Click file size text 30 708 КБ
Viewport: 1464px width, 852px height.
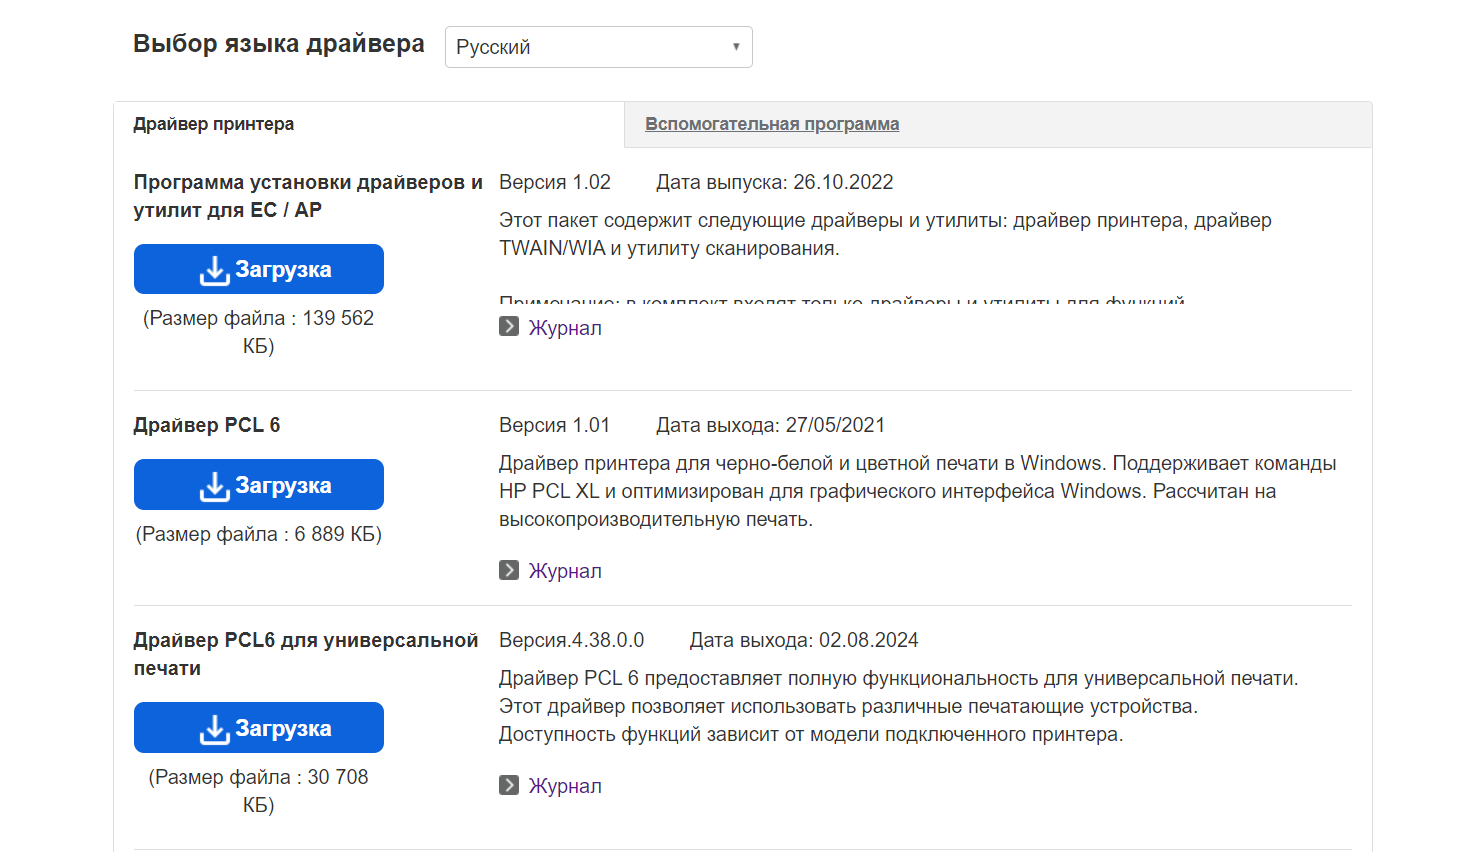tap(259, 791)
